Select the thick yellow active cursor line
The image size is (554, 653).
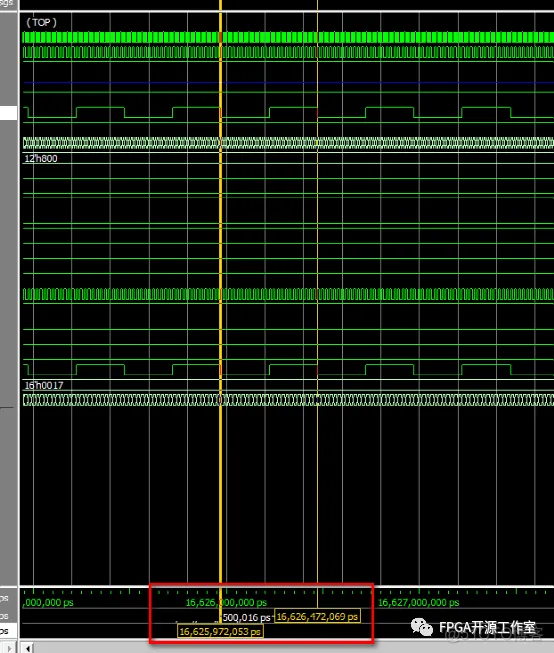coord(220,292)
